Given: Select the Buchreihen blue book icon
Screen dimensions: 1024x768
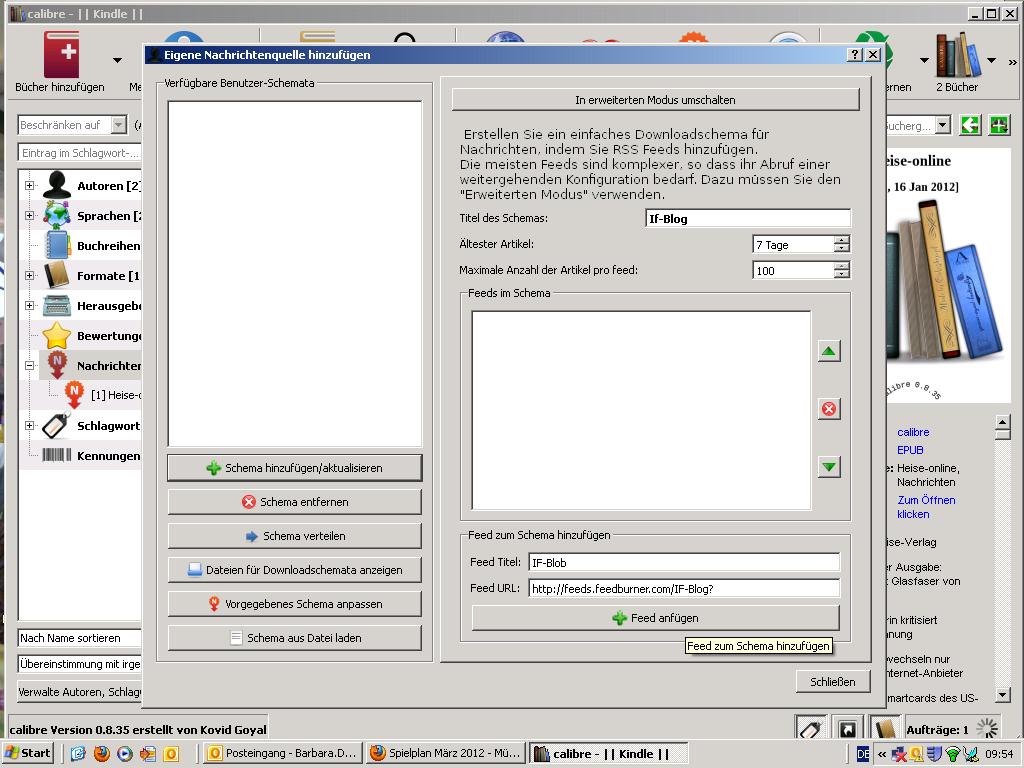Looking at the screenshot, I should click(57, 246).
